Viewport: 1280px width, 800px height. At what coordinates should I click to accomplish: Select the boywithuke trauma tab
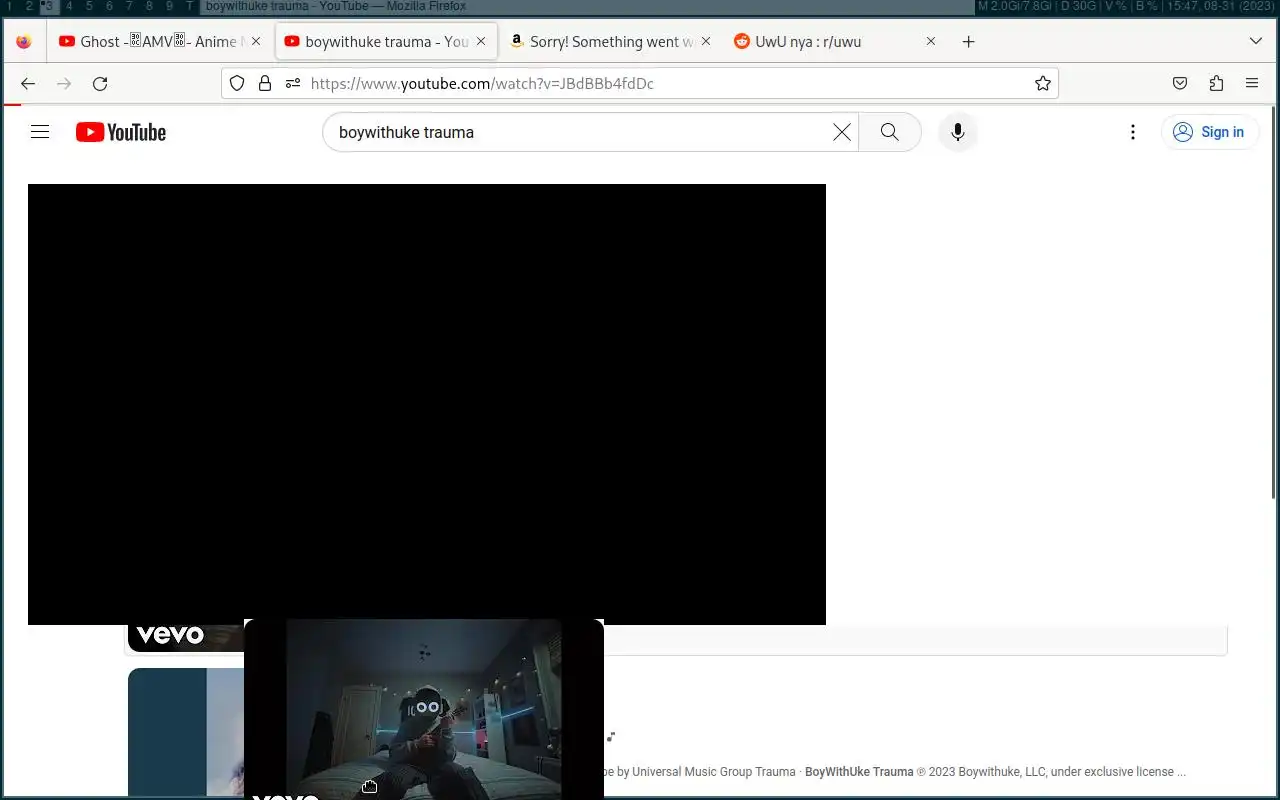click(386, 41)
